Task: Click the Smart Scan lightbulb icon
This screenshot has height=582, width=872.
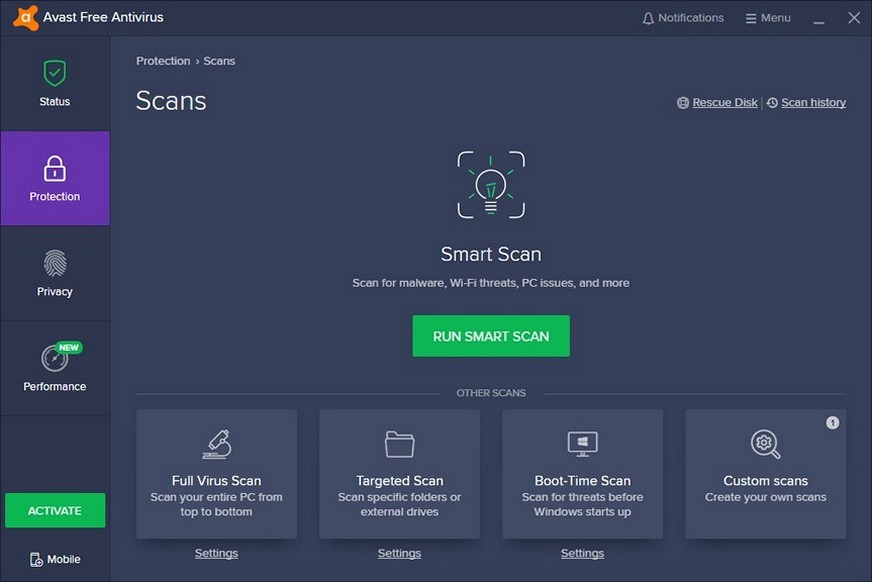Action: click(491, 185)
